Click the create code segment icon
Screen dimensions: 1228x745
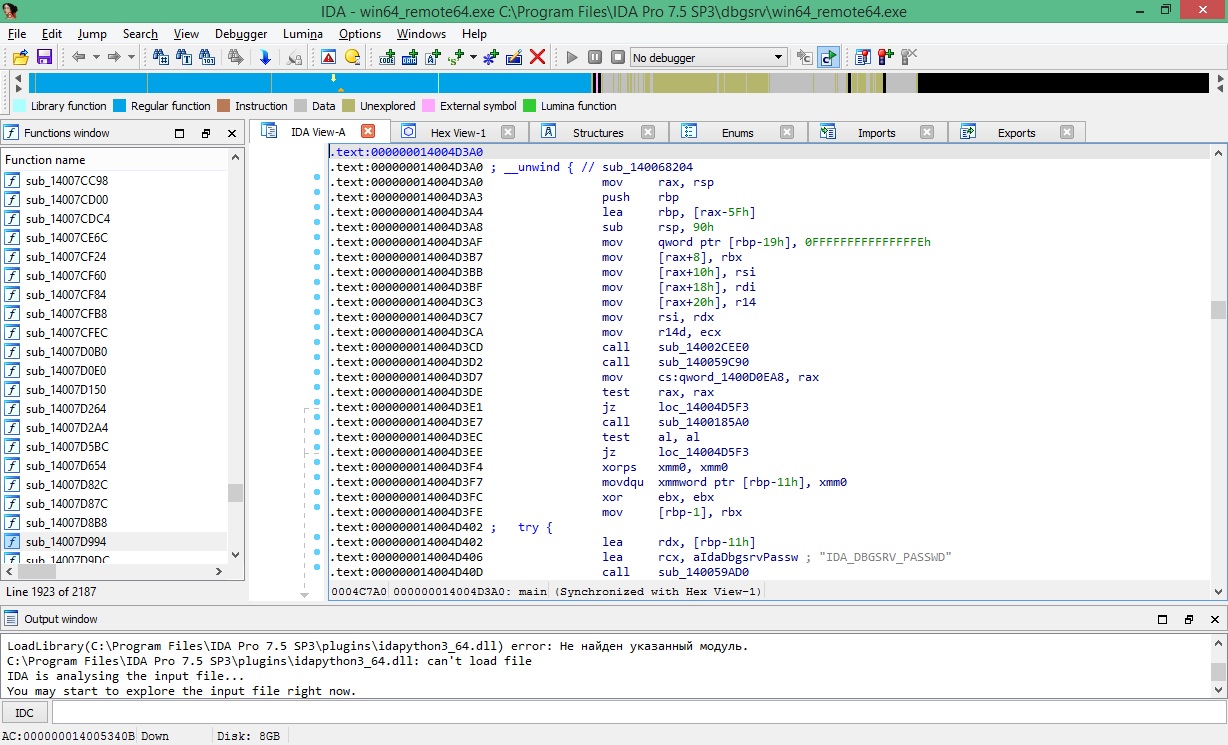click(x=388, y=58)
